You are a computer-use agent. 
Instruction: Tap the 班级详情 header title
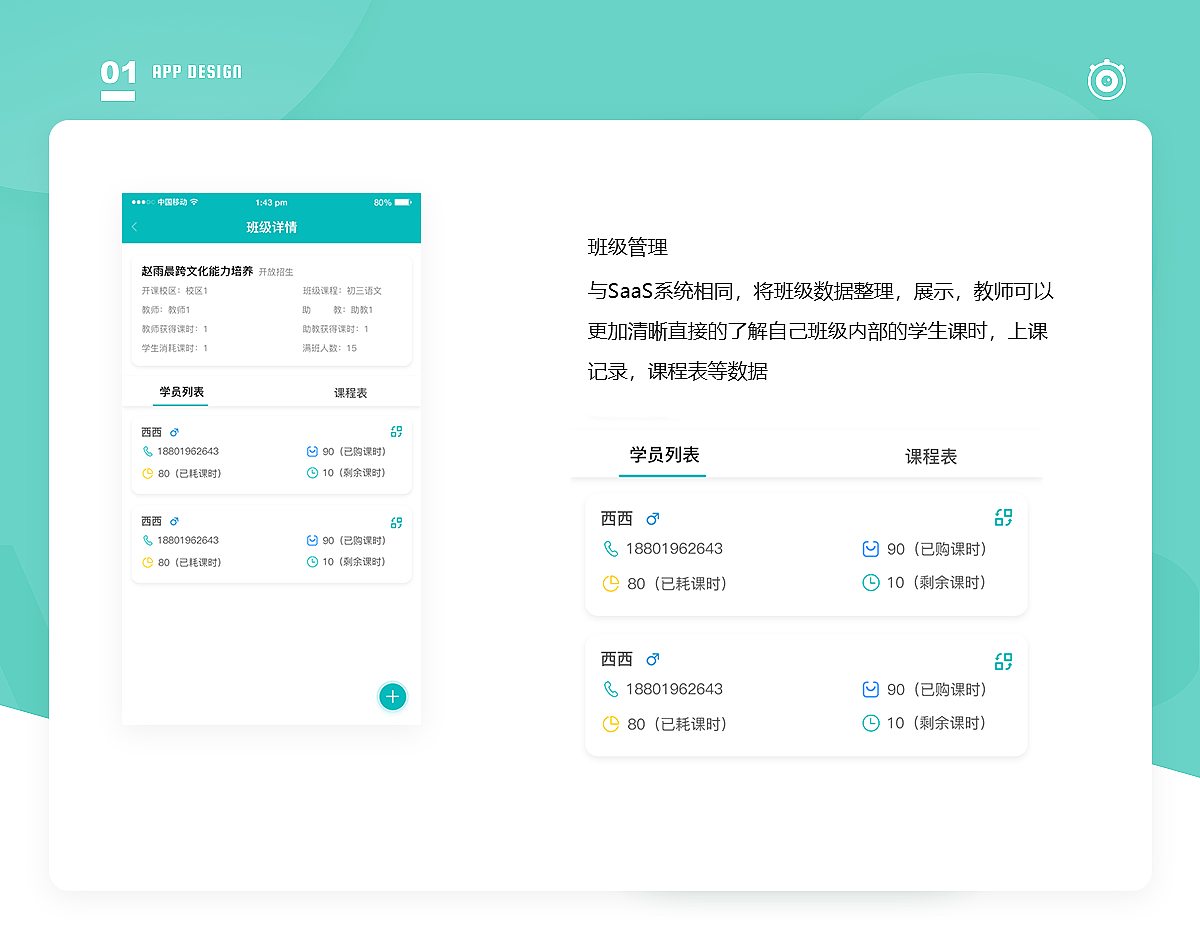(272, 227)
